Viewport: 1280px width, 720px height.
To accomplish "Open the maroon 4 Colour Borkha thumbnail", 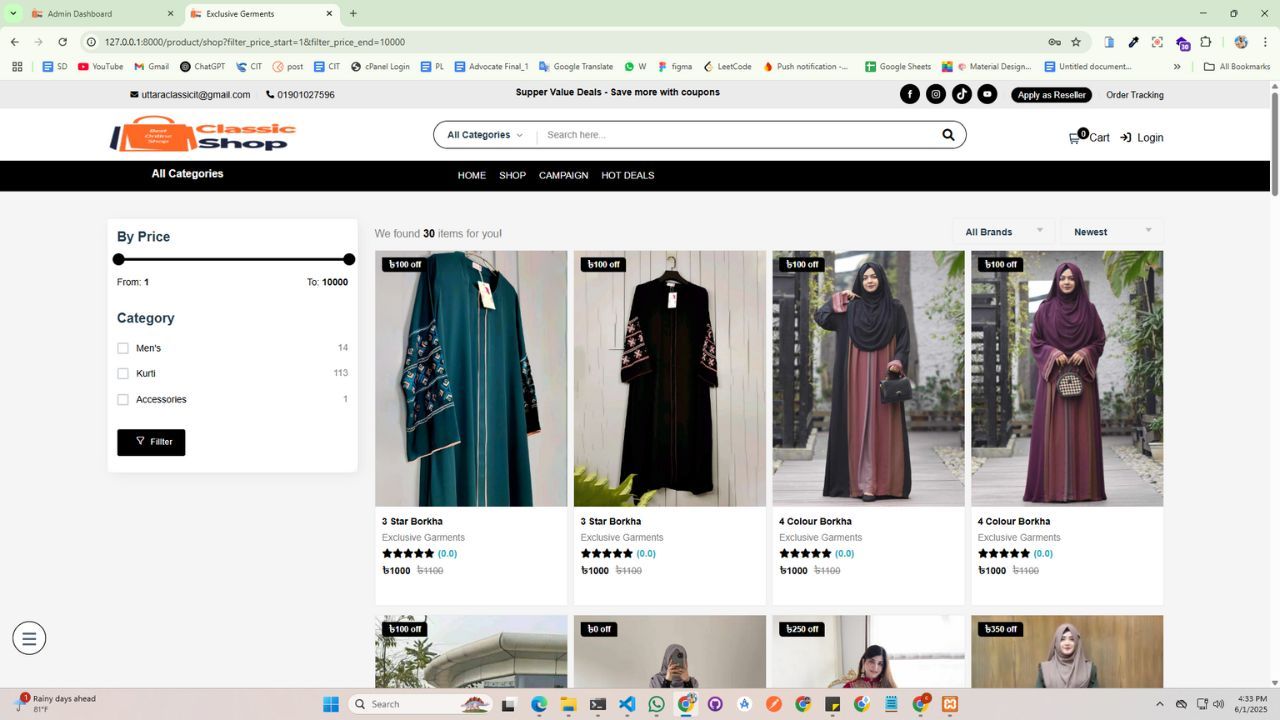I will point(1067,379).
